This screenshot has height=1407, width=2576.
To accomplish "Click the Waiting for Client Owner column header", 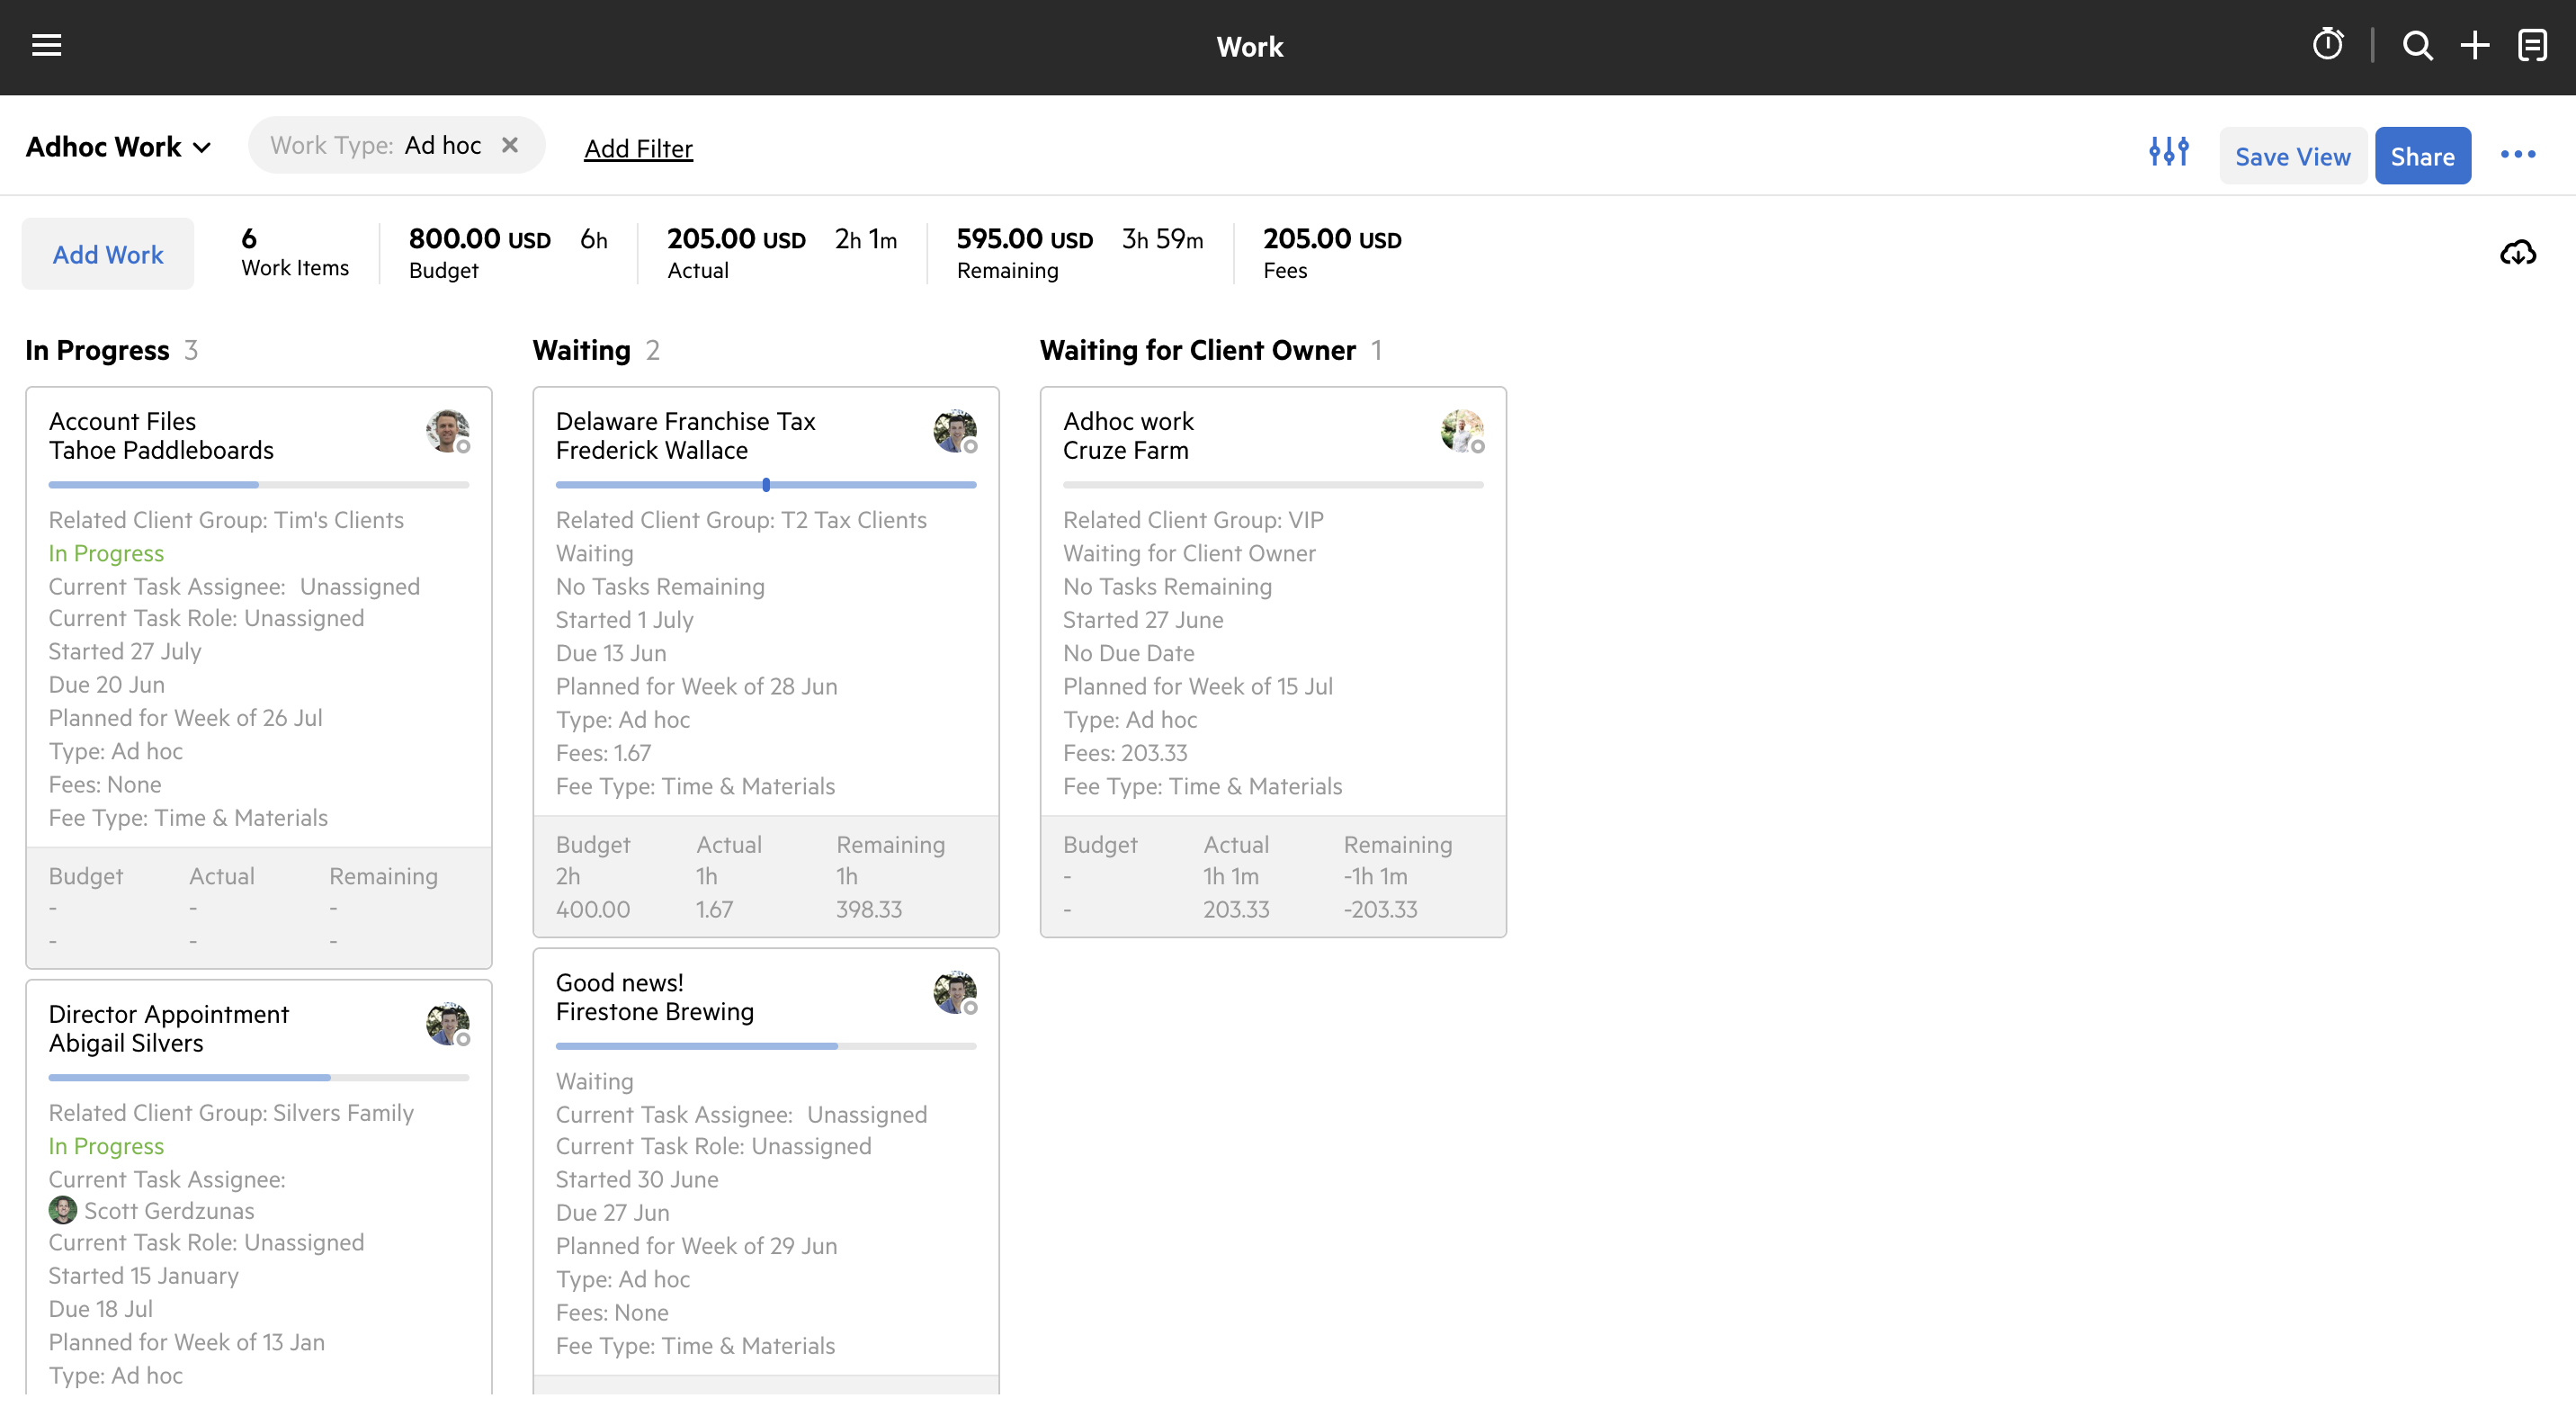I will point(1197,350).
